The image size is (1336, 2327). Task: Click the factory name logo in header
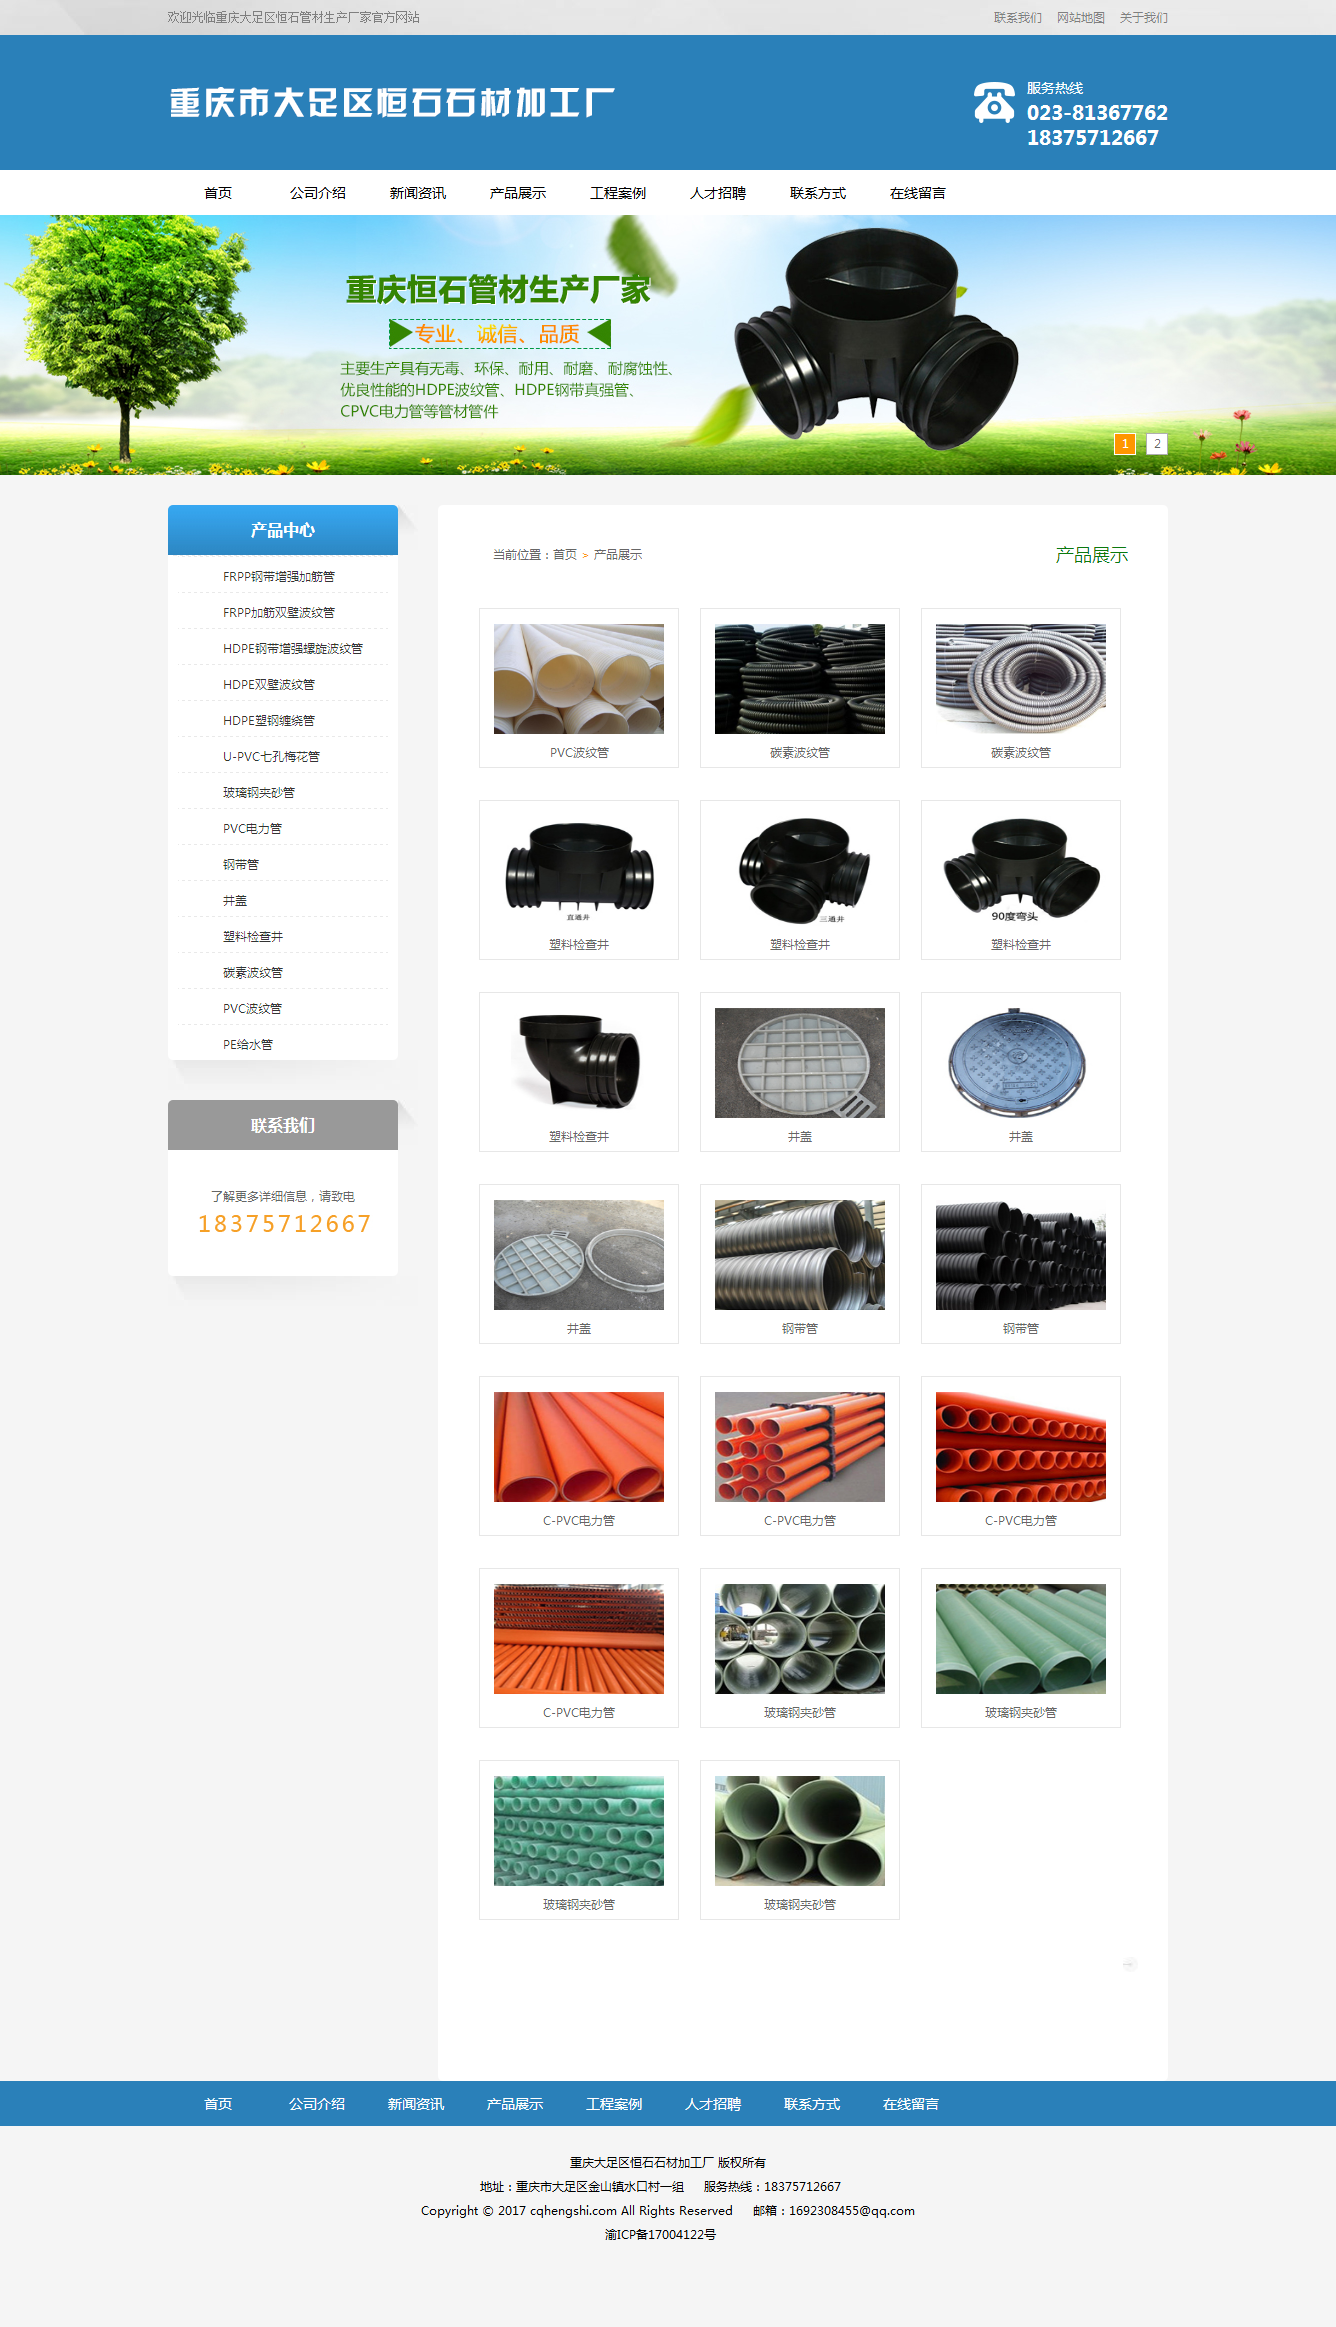[x=391, y=102]
